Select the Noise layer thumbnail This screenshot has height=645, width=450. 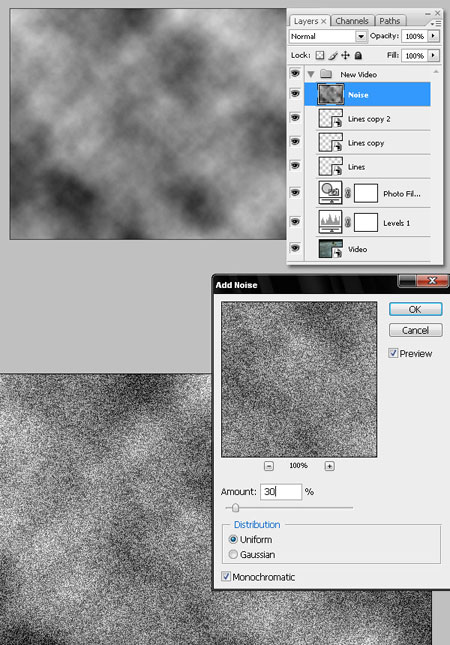(330, 94)
